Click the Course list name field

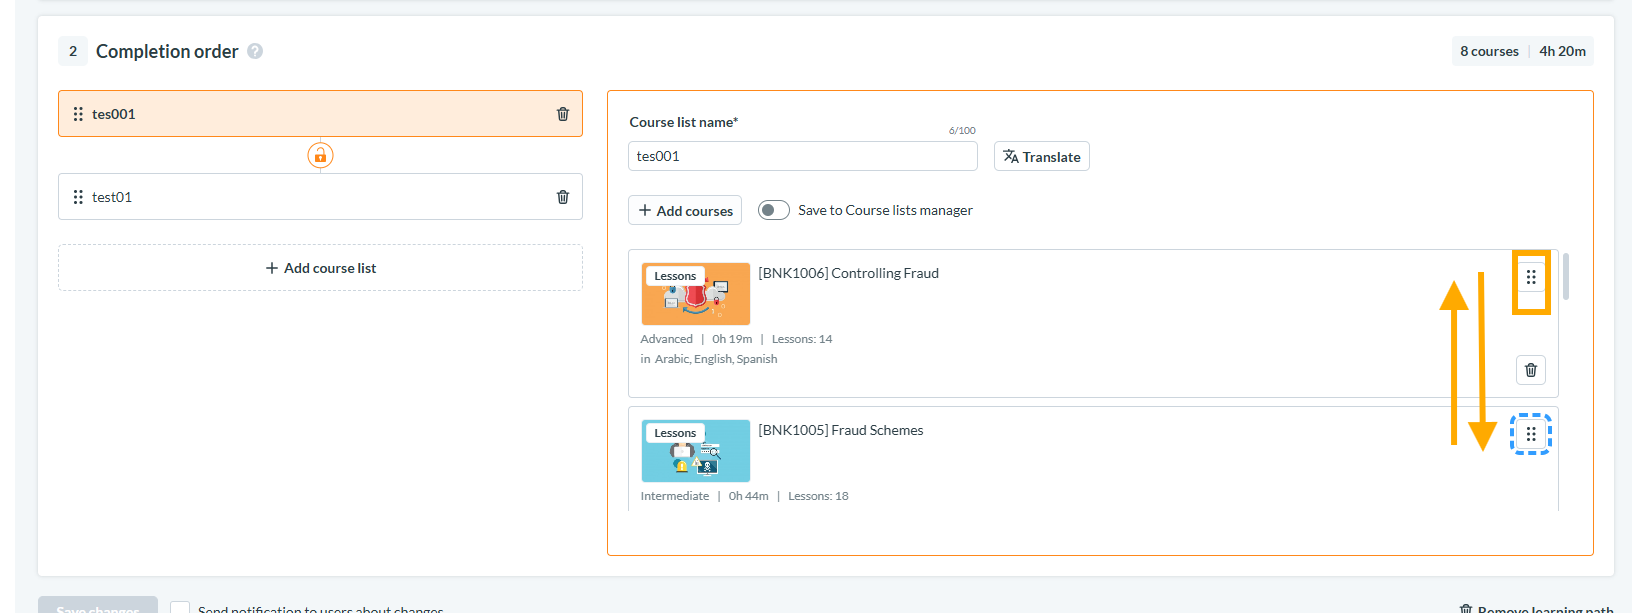(x=803, y=156)
